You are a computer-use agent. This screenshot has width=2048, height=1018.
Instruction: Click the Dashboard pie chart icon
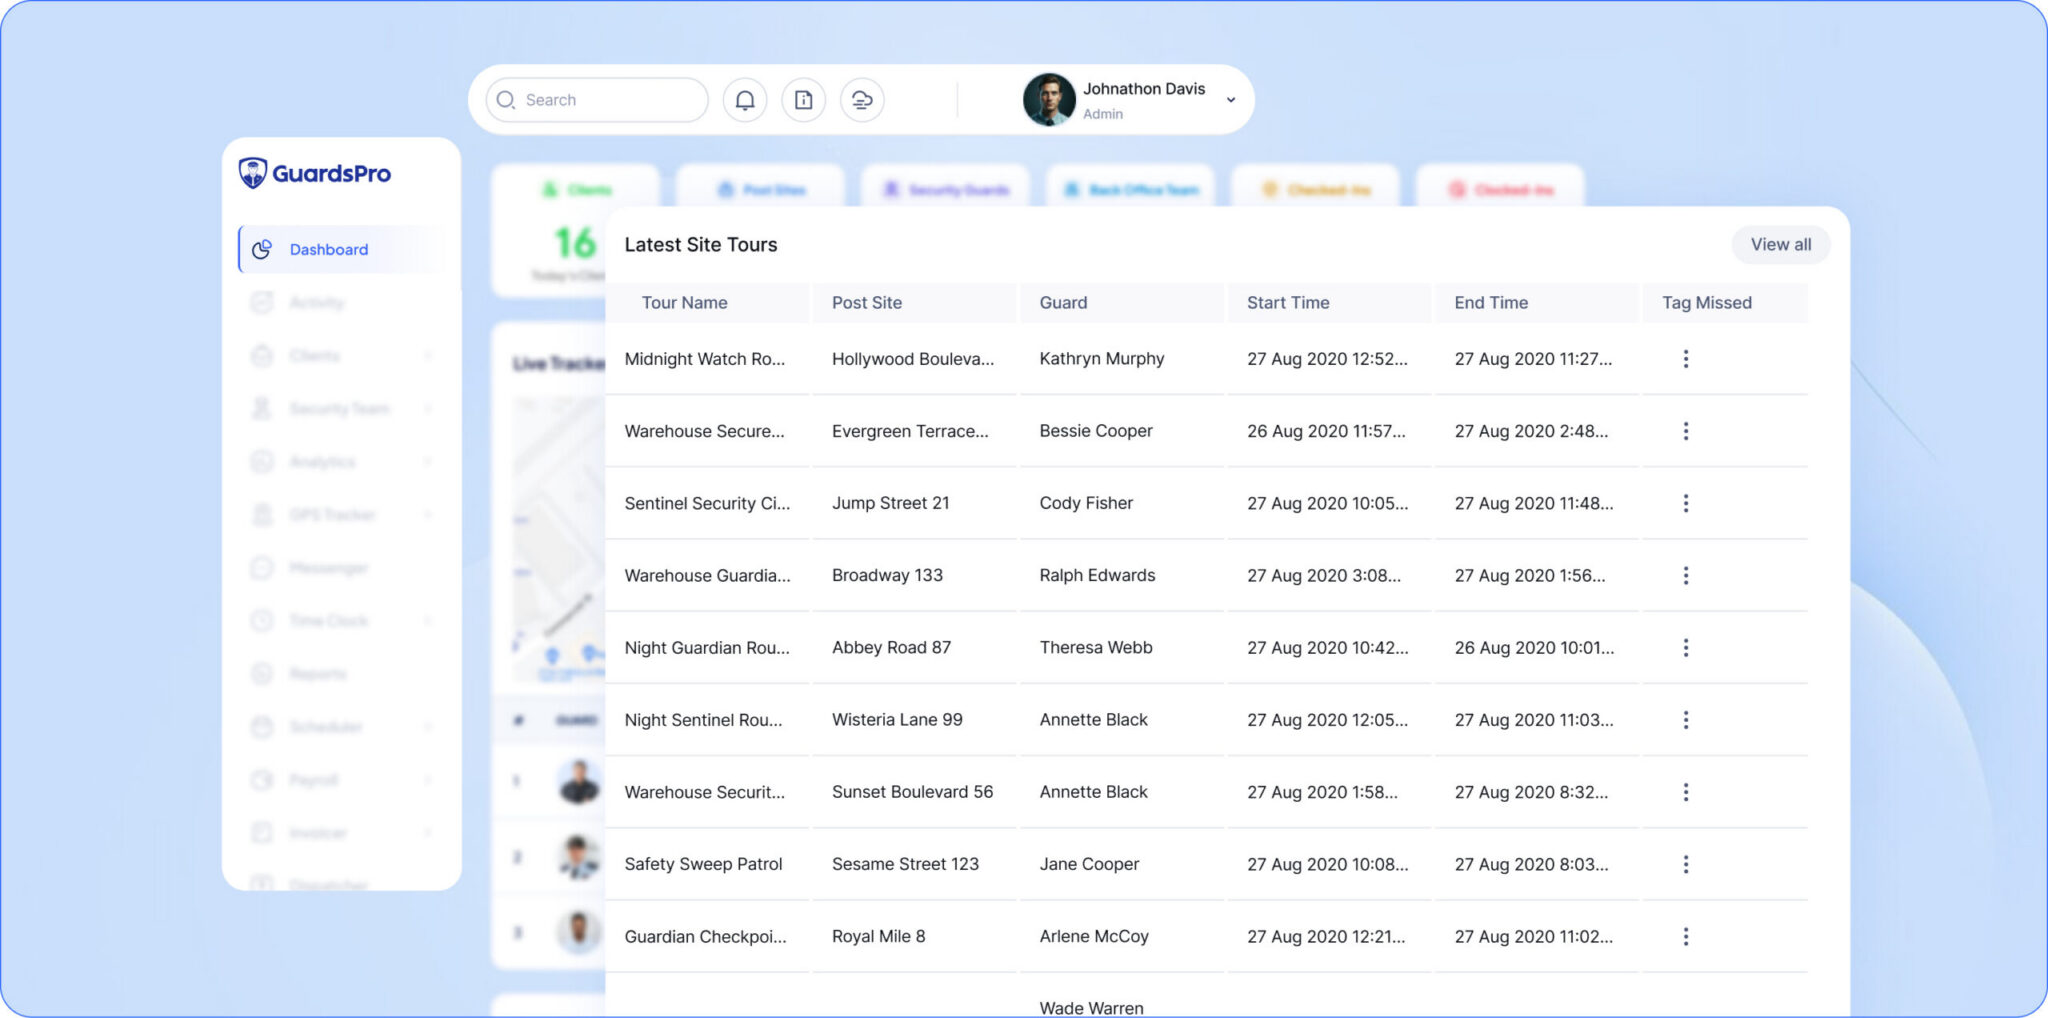[262, 249]
